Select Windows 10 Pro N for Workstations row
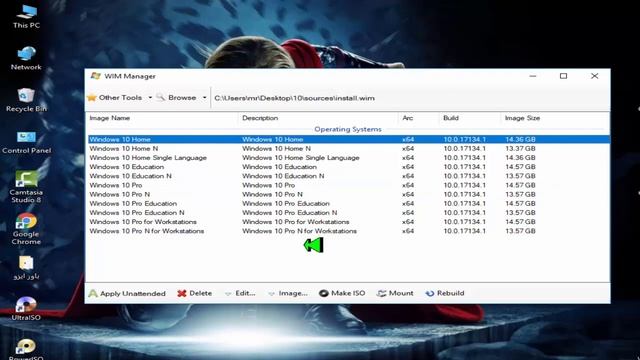 (x=349, y=231)
